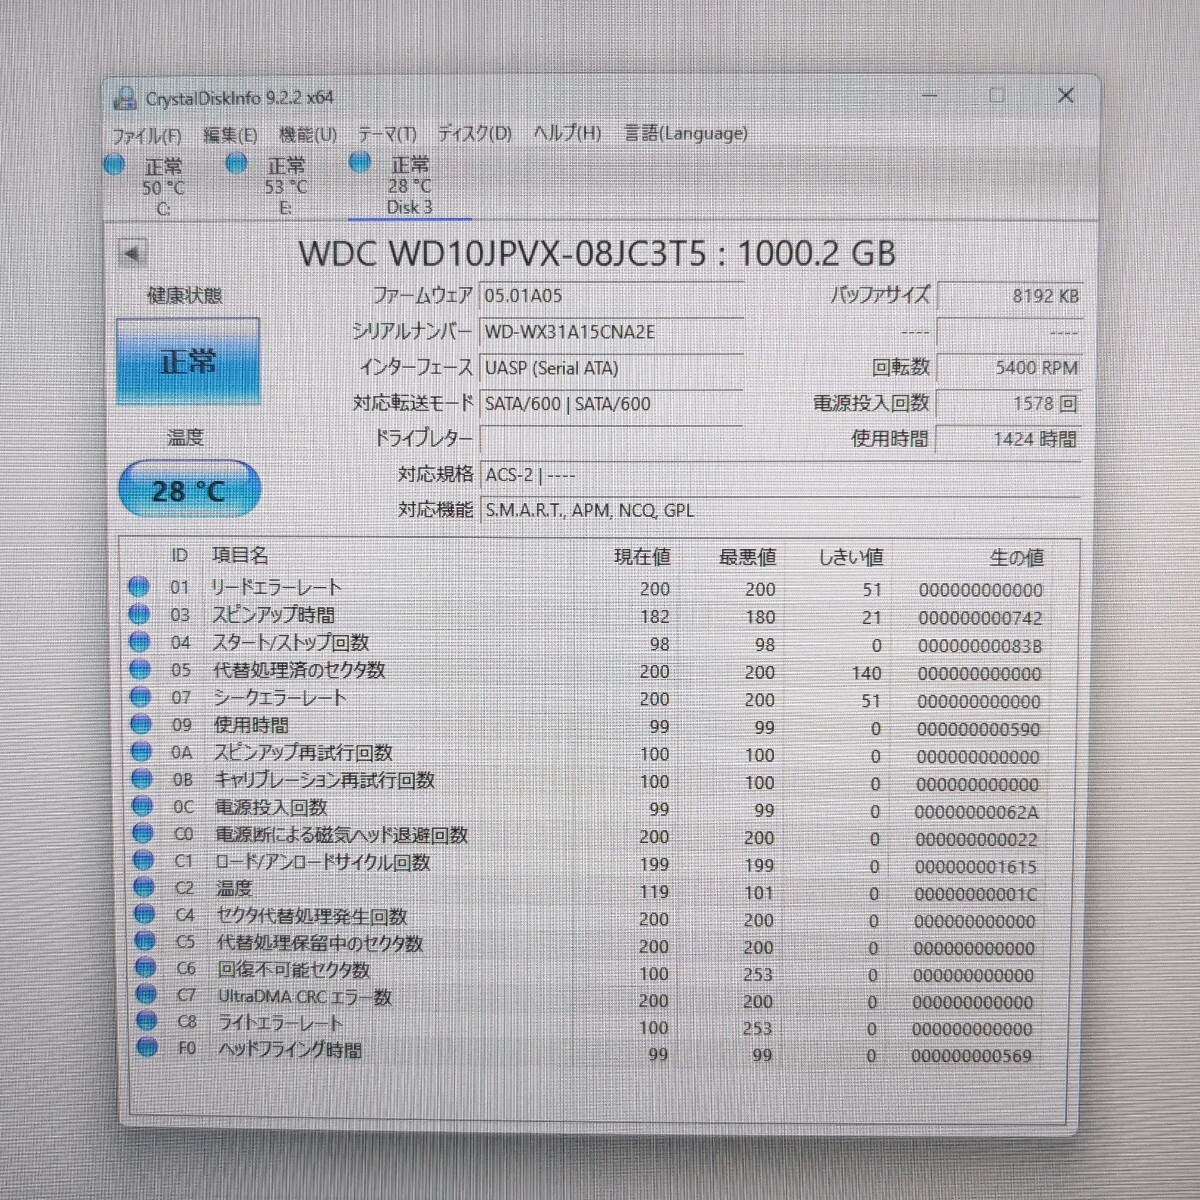Click the CrystalDiskInfo app icon in title bar
Image resolution: width=1200 pixels, height=1200 pixels.
point(125,98)
